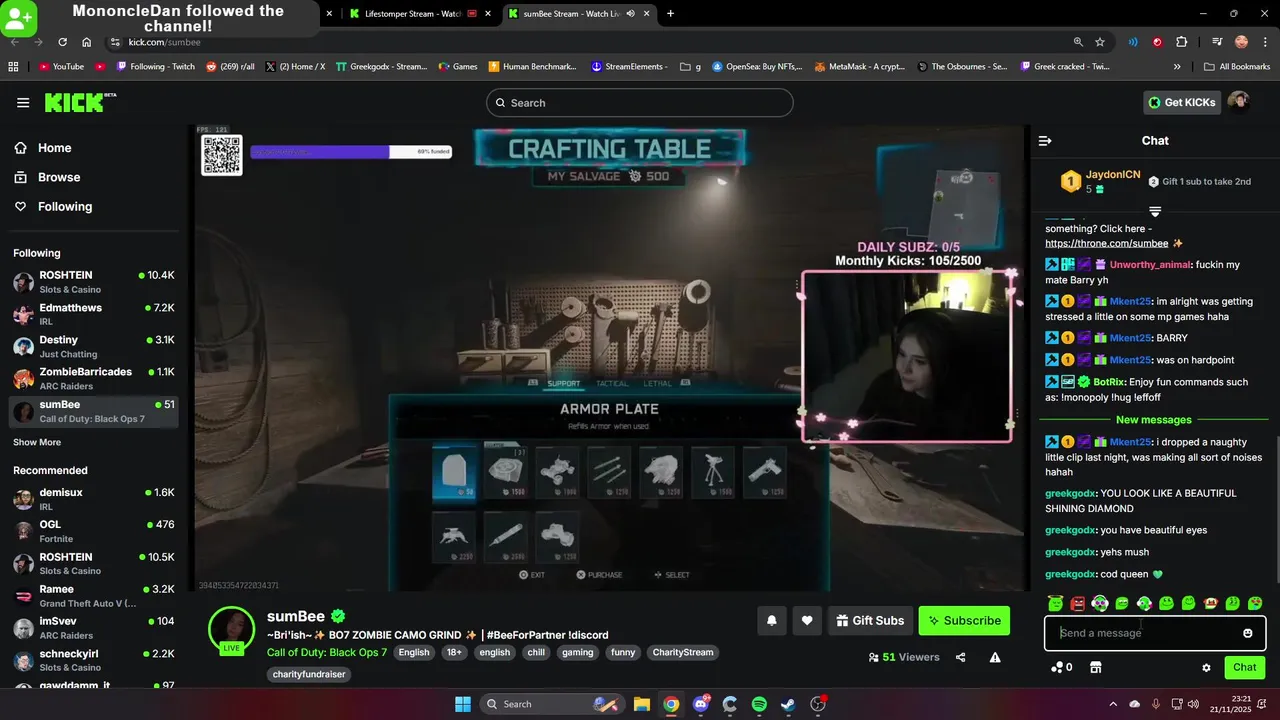Open Destiny channel in sidebar
This screenshot has height=720, width=1280.
tap(94, 346)
